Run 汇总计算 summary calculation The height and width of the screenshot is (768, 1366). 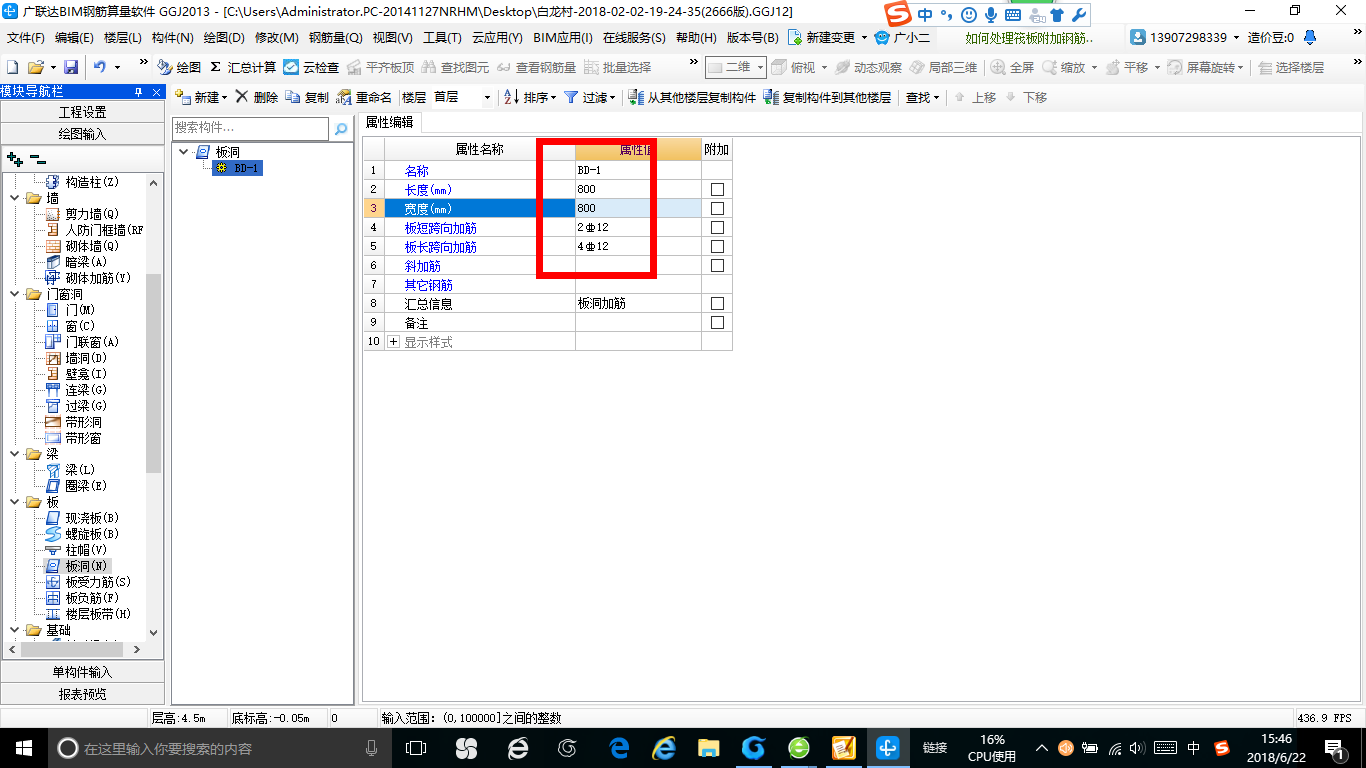coord(243,67)
